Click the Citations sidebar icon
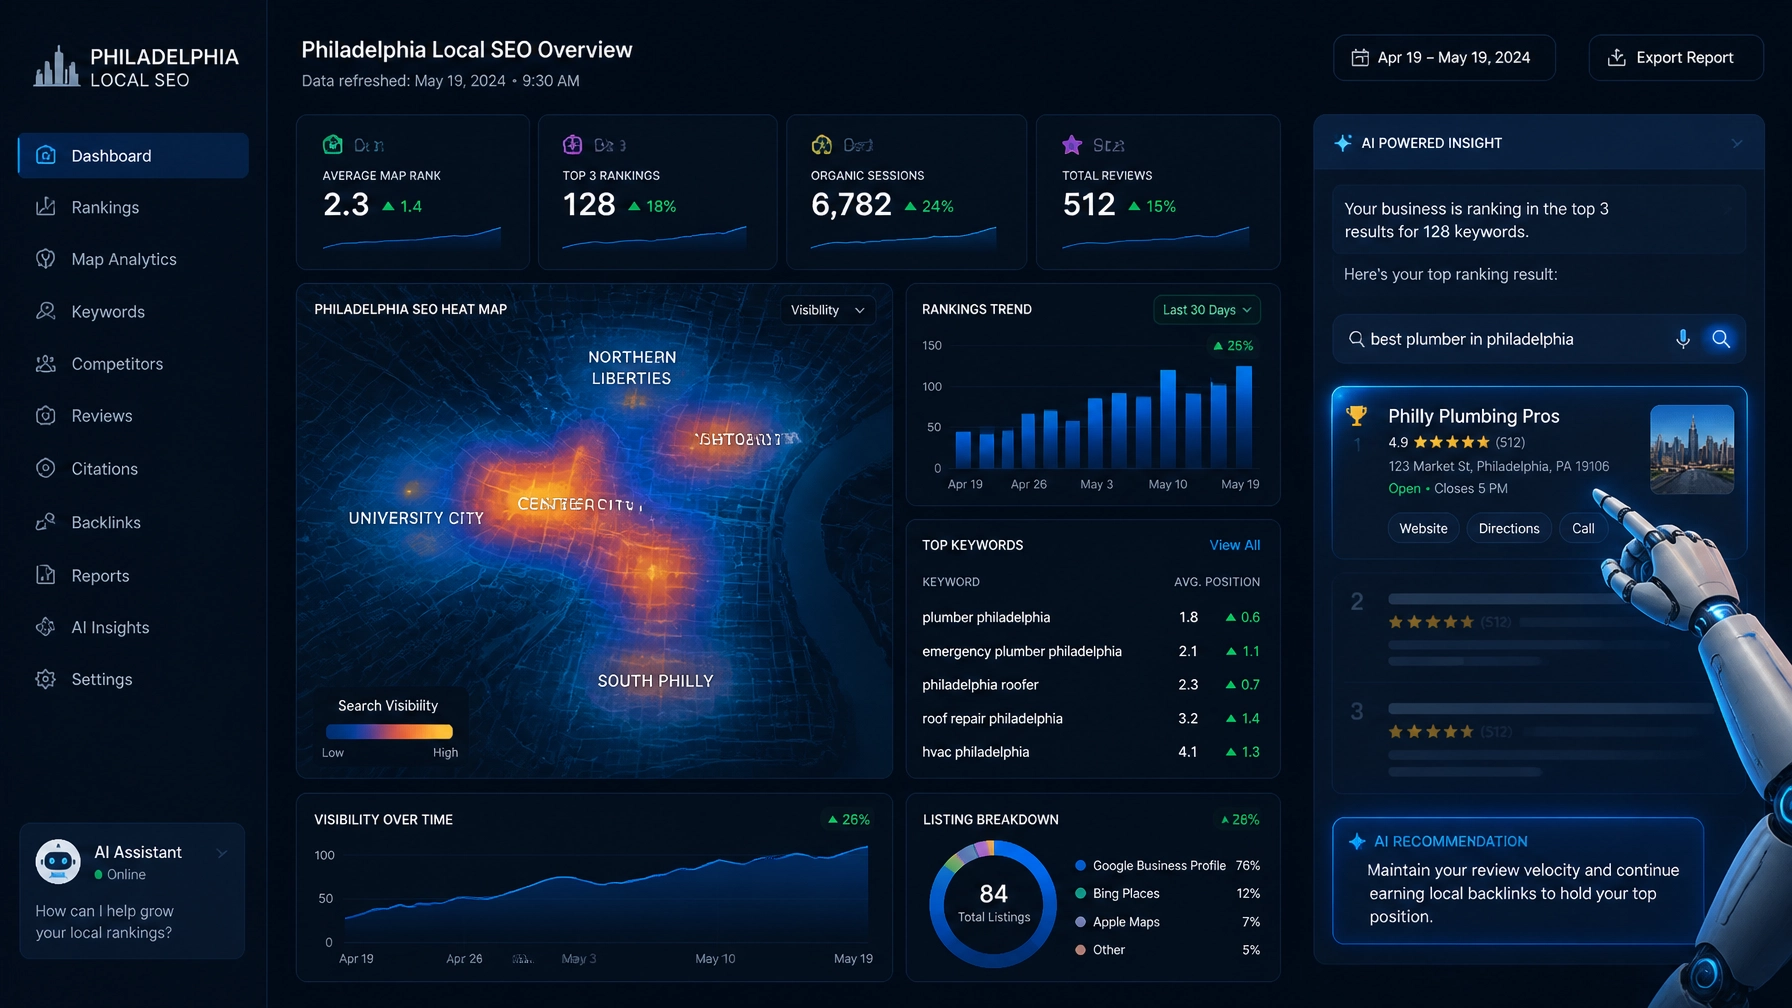This screenshot has width=1792, height=1008. pos(45,468)
